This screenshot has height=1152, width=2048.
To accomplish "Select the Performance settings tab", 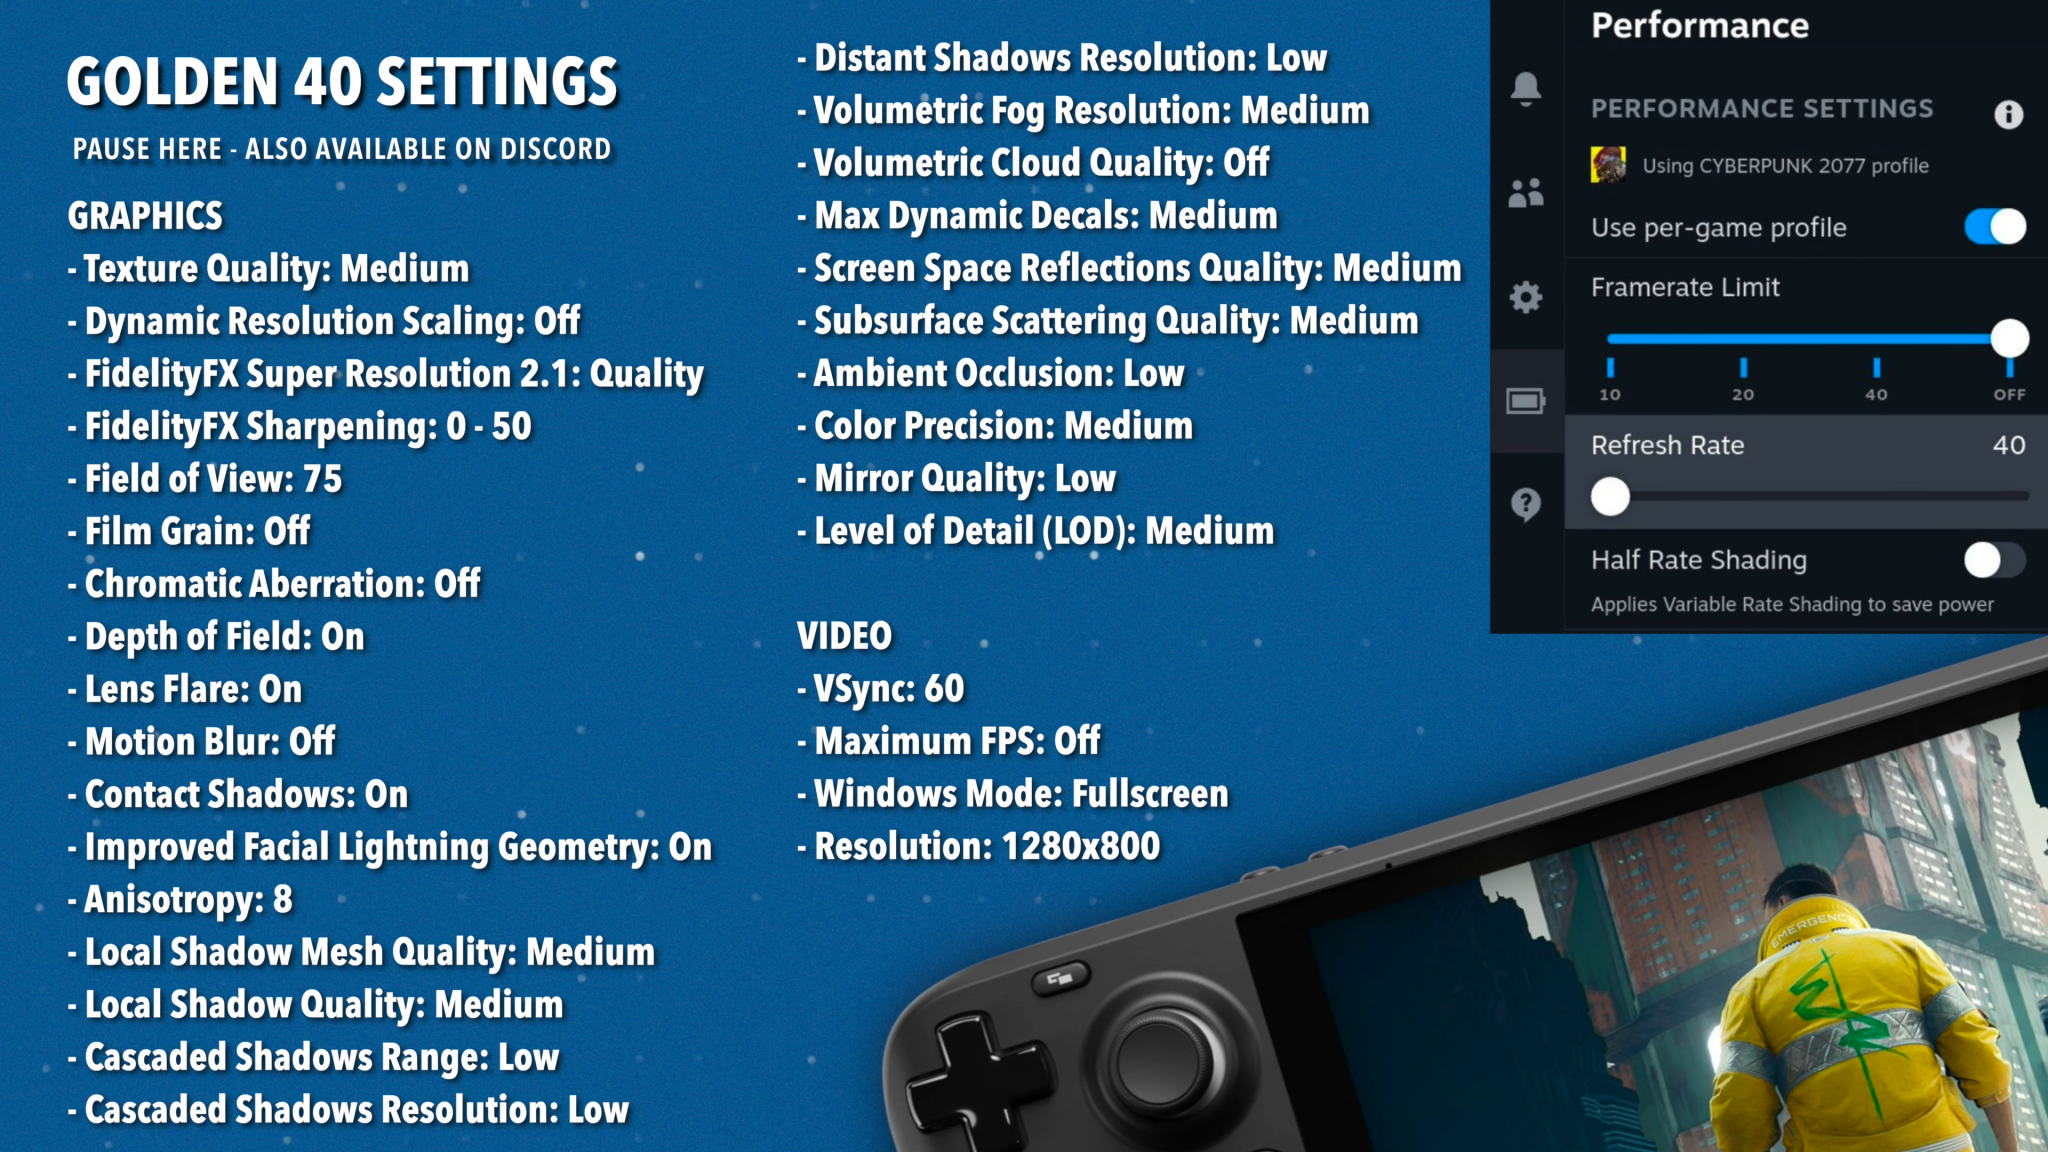I will [x=1521, y=401].
